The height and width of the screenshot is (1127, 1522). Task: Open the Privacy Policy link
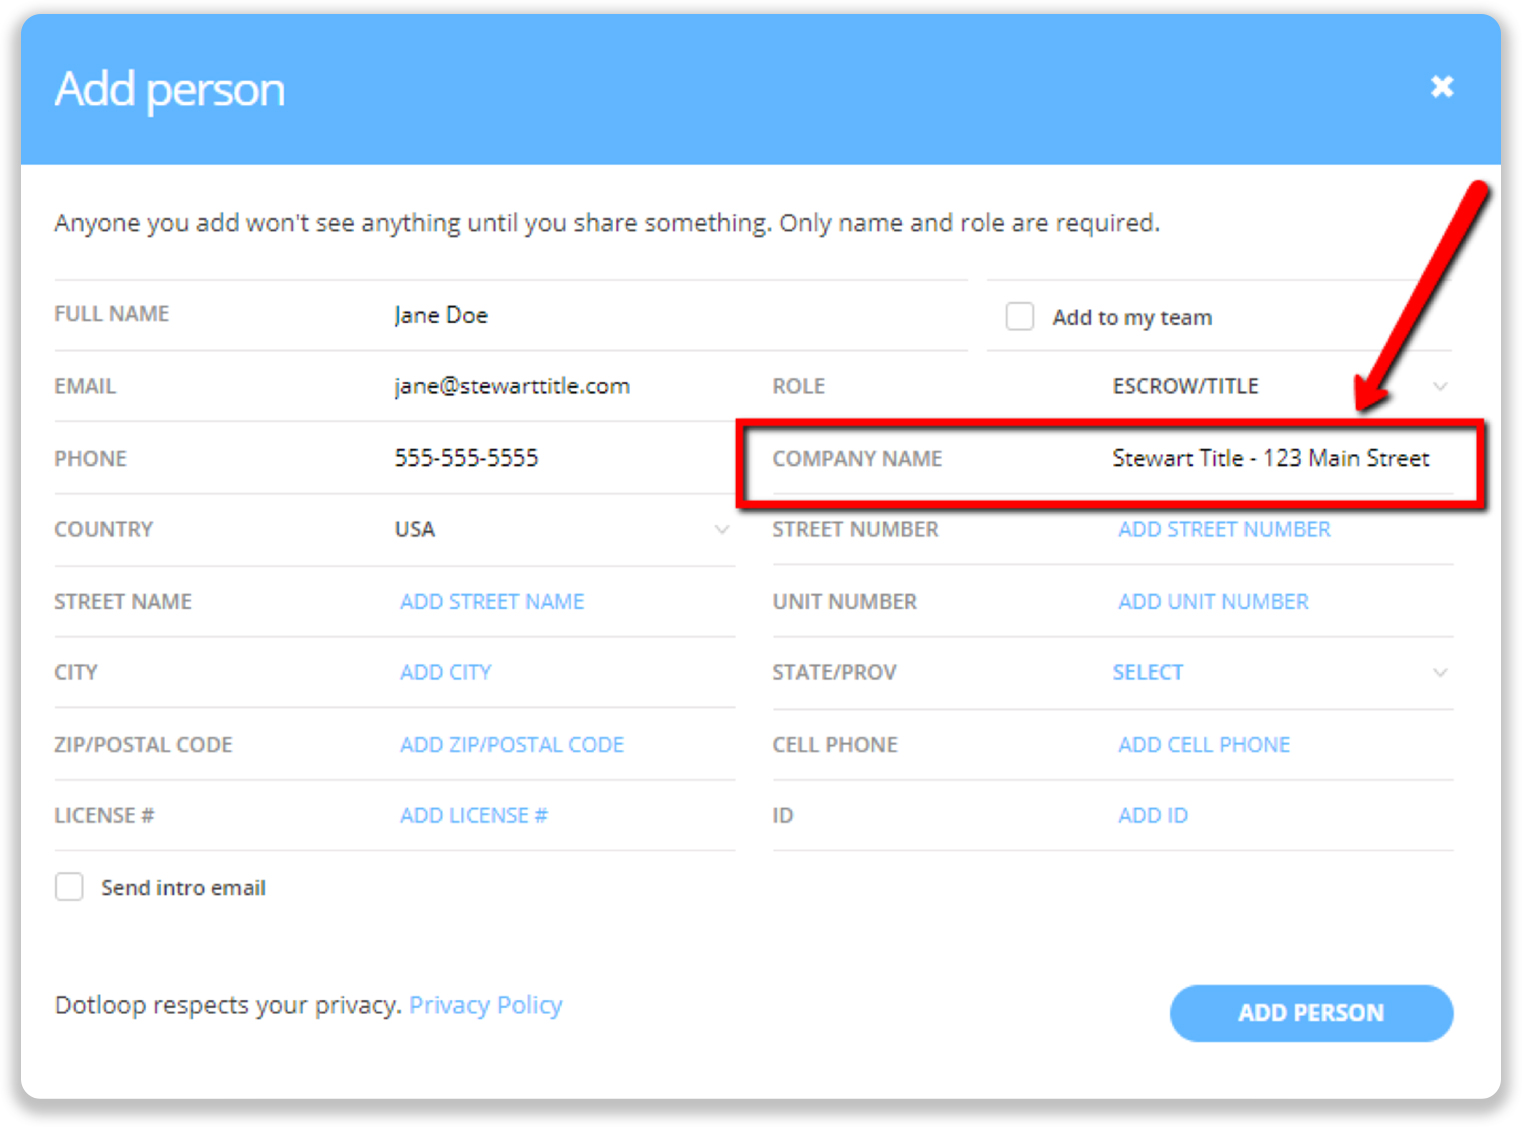tap(485, 1005)
